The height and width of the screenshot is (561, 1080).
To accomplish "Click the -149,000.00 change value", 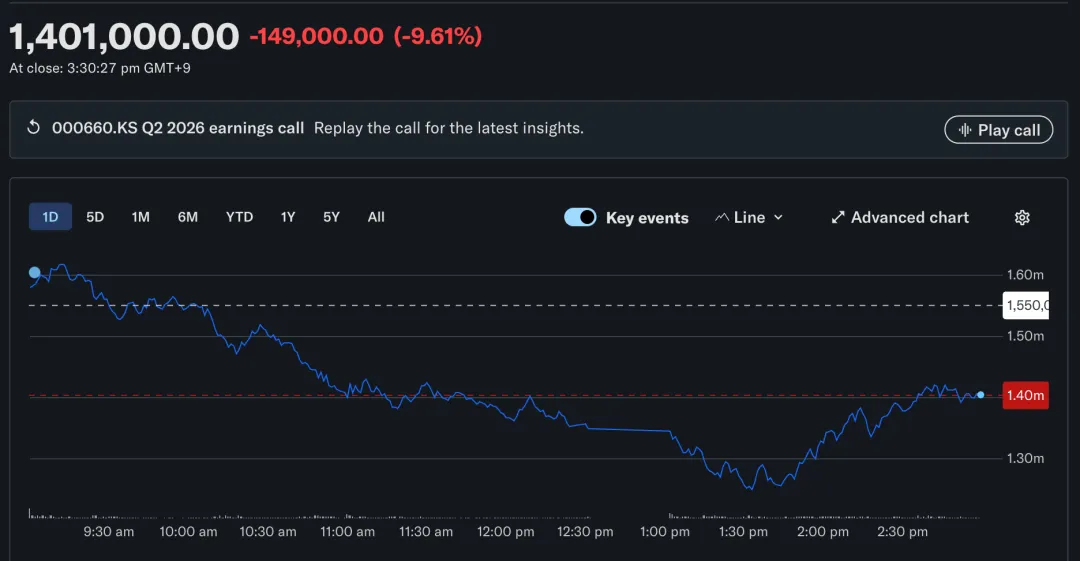I will tap(316, 36).
